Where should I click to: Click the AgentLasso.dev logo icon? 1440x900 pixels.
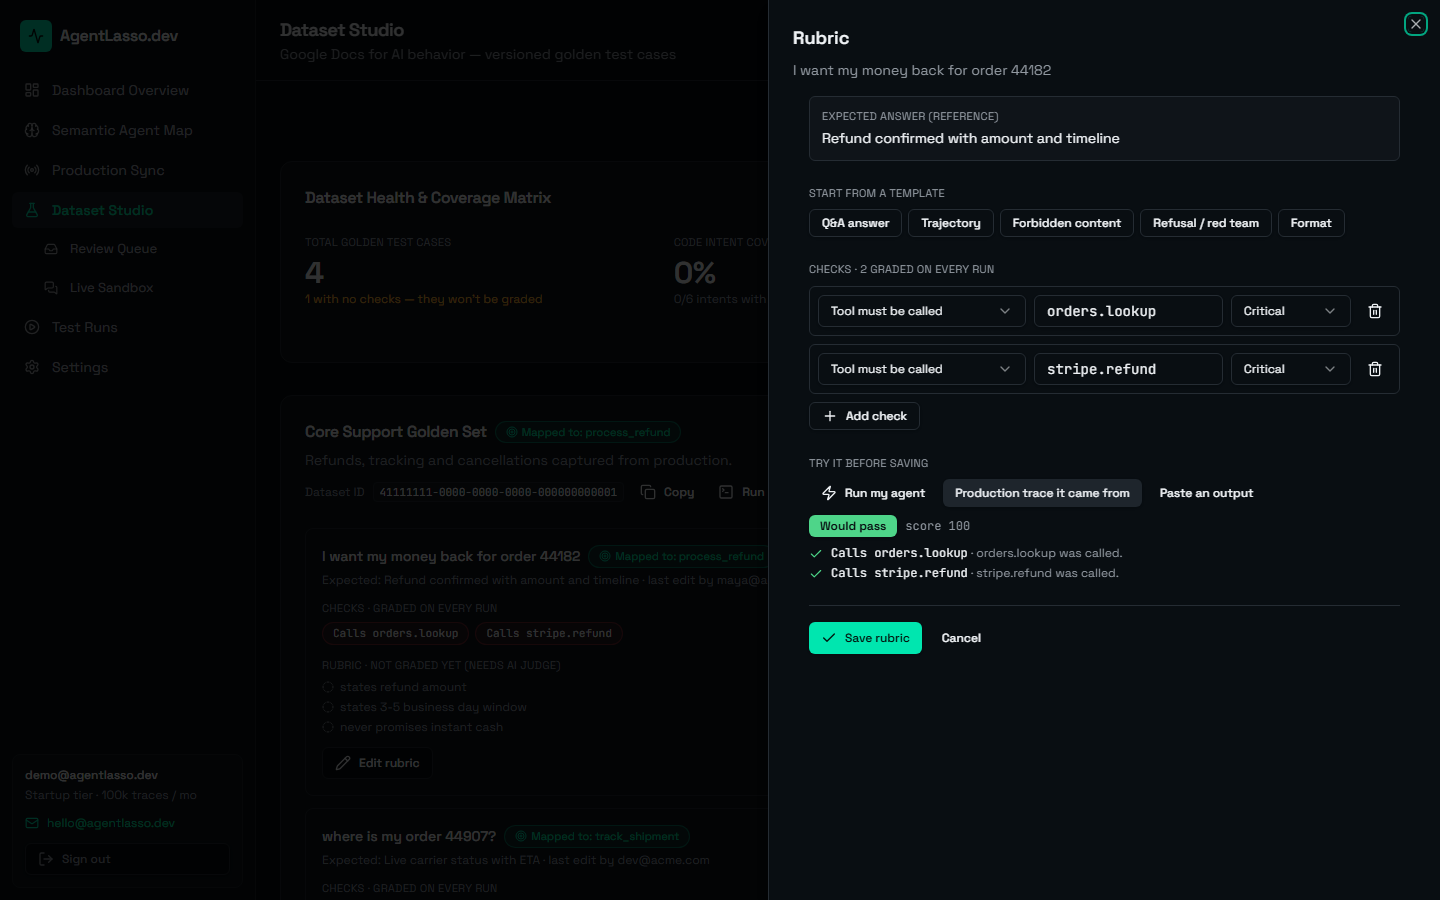click(x=36, y=36)
